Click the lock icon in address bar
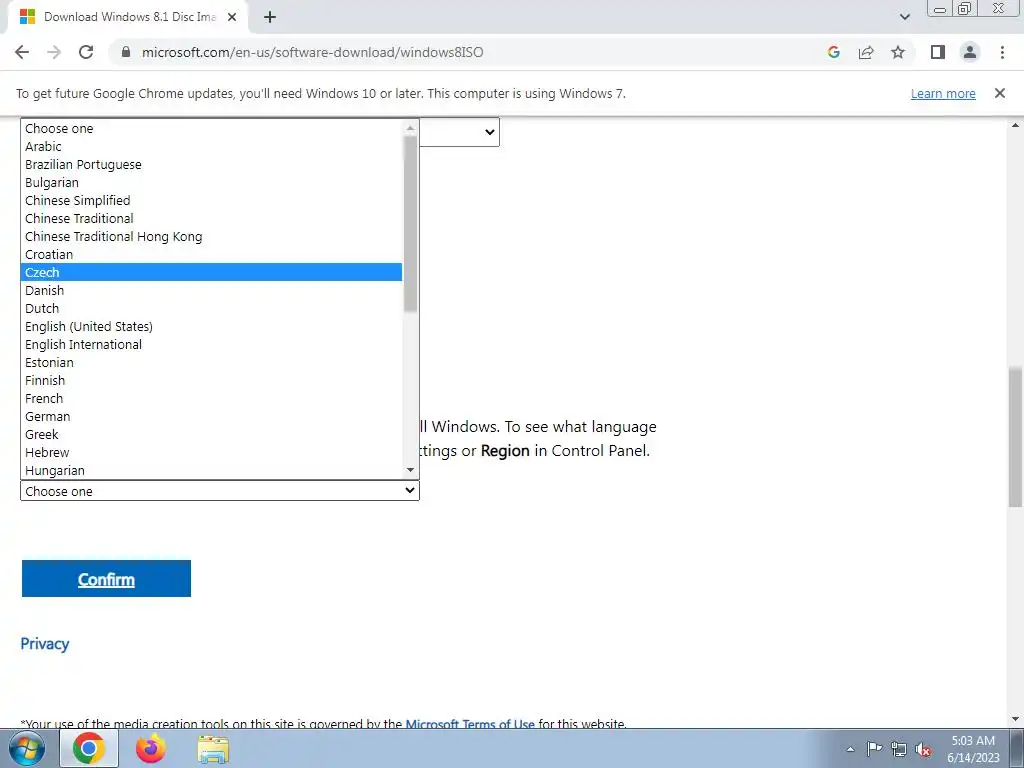The height and width of the screenshot is (768, 1024). point(126,52)
